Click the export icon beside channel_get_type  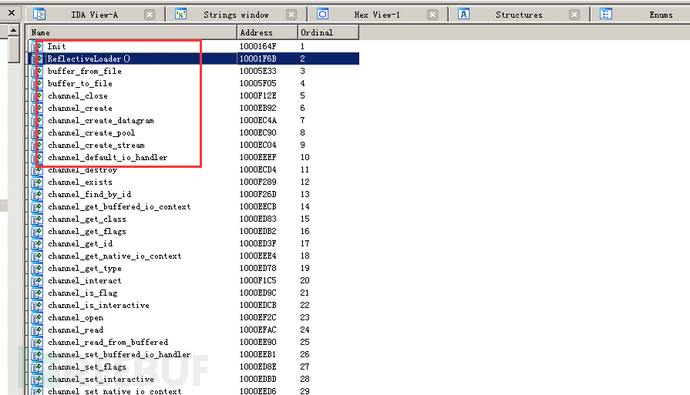[x=37, y=268]
